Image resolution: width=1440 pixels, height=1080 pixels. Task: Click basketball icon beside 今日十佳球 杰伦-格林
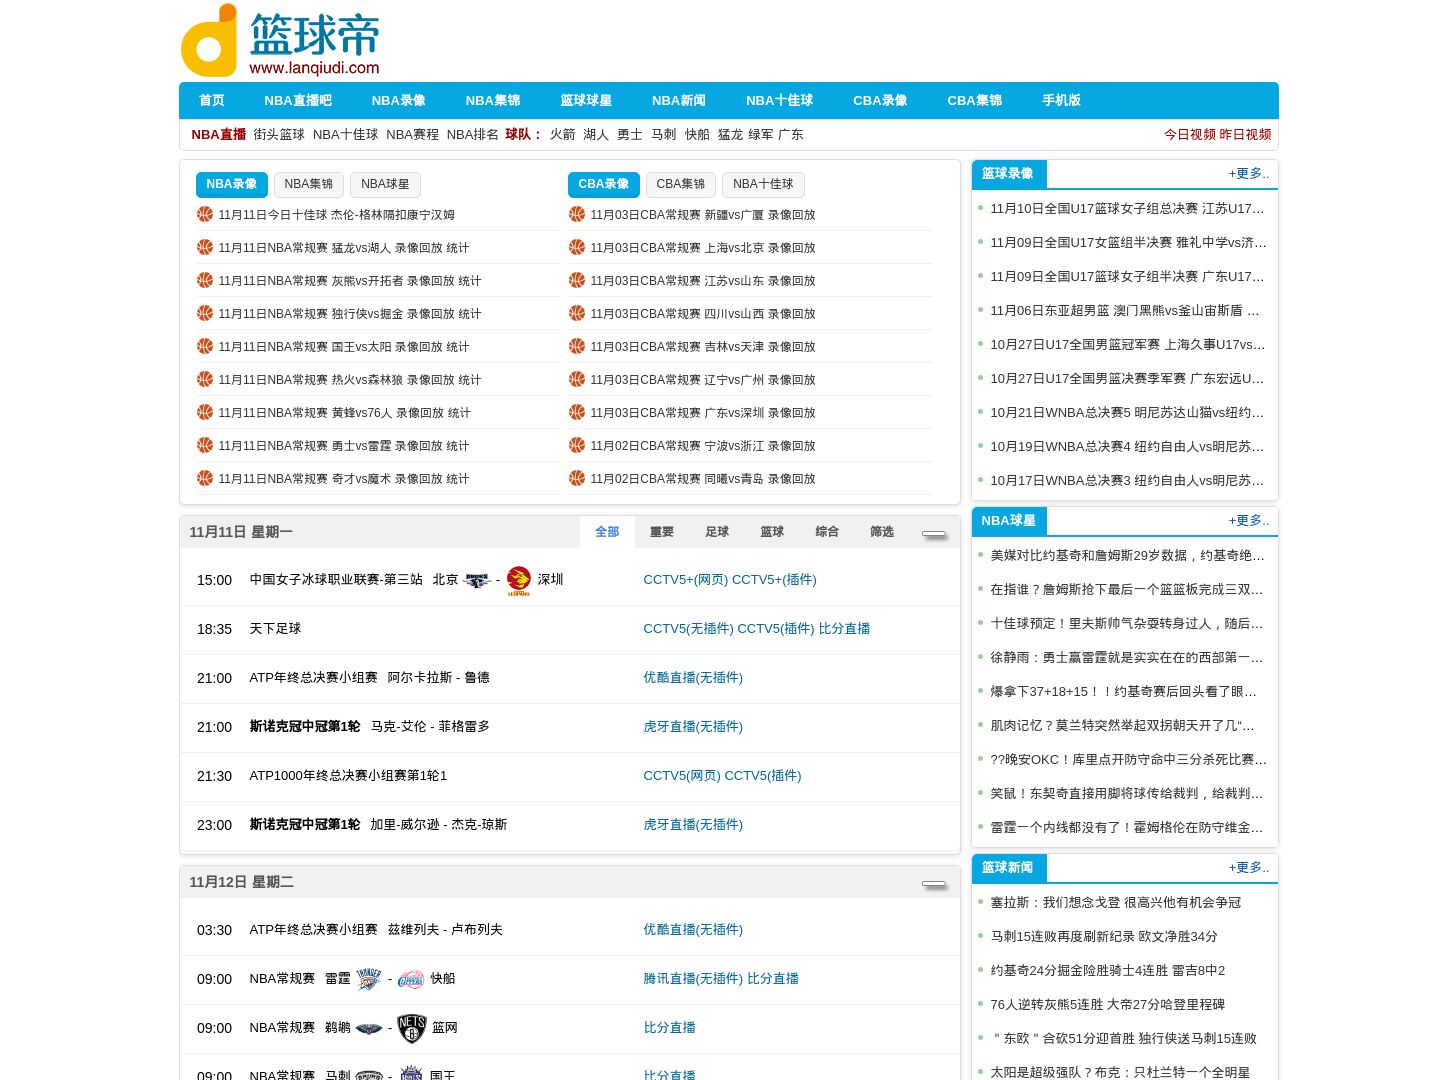pos(205,214)
